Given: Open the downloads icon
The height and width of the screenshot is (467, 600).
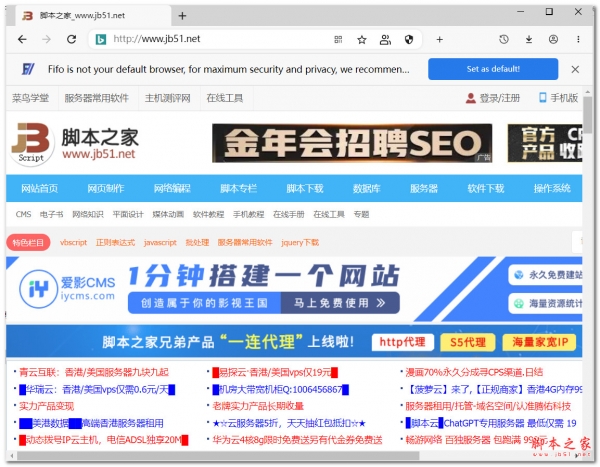Looking at the screenshot, I should (x=529, y=39).
